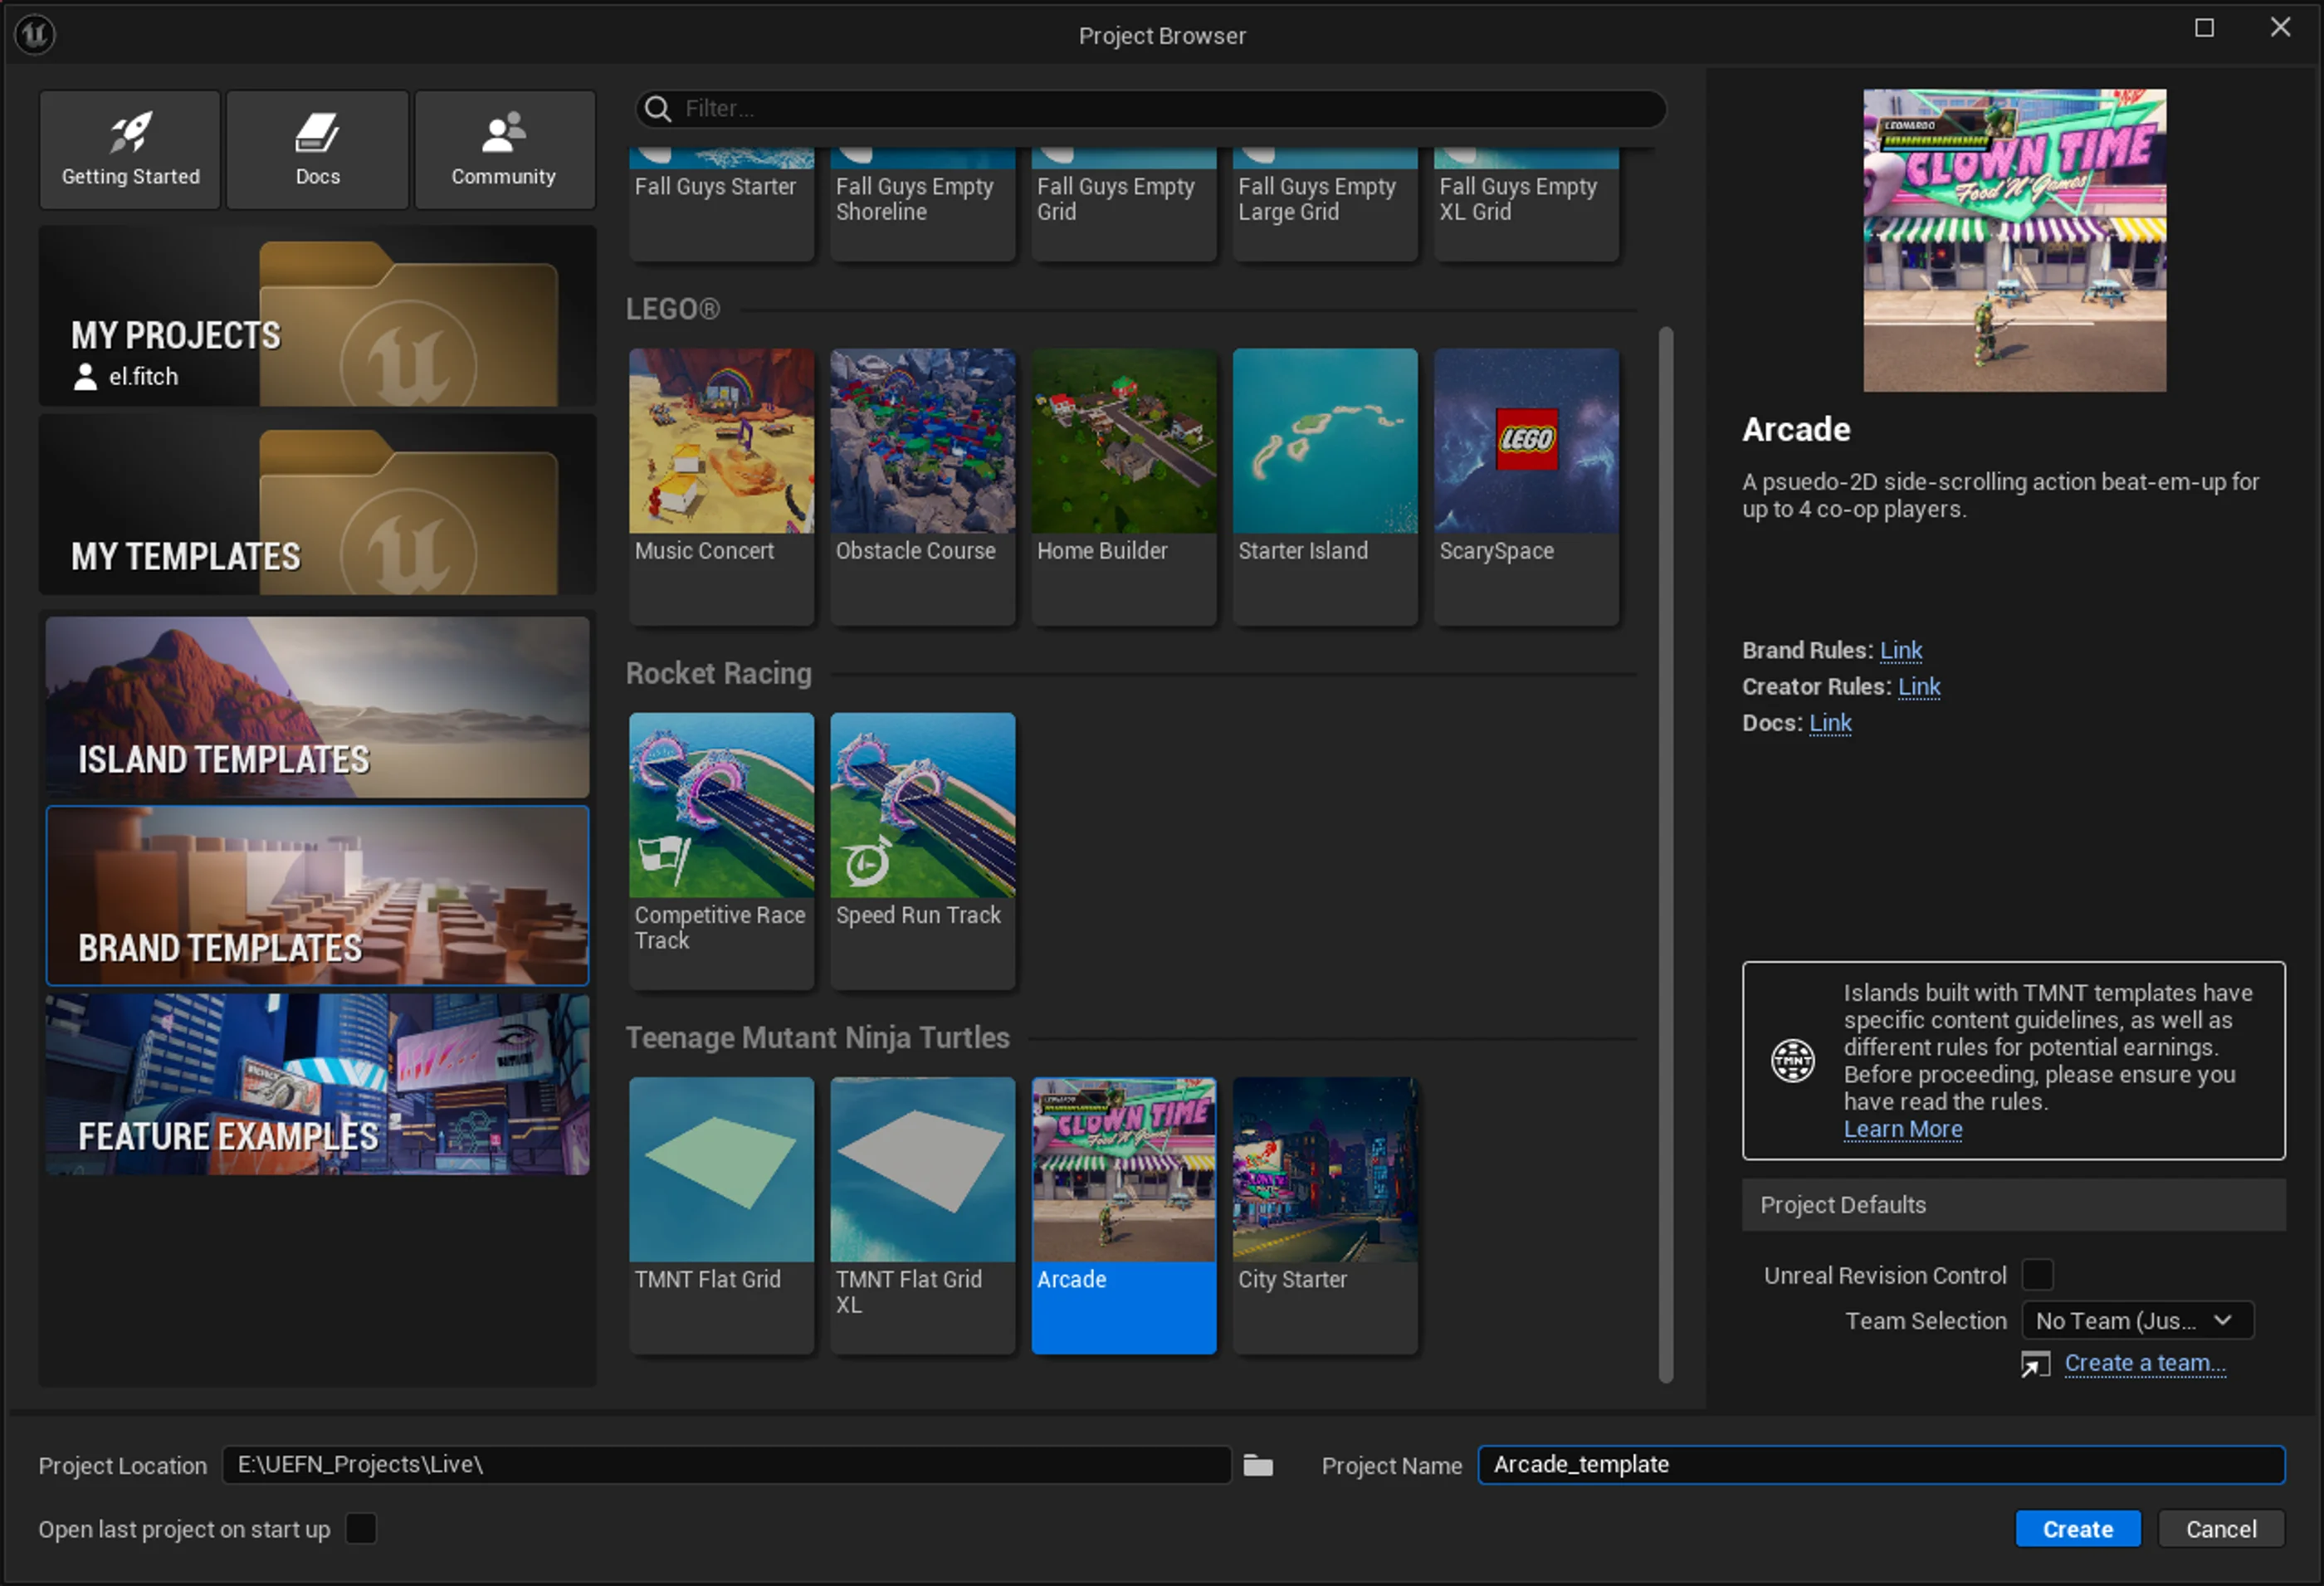Screen dimensions: 2324x1586
Task: Open the My Projects category
Action: (x=317, y=315)
